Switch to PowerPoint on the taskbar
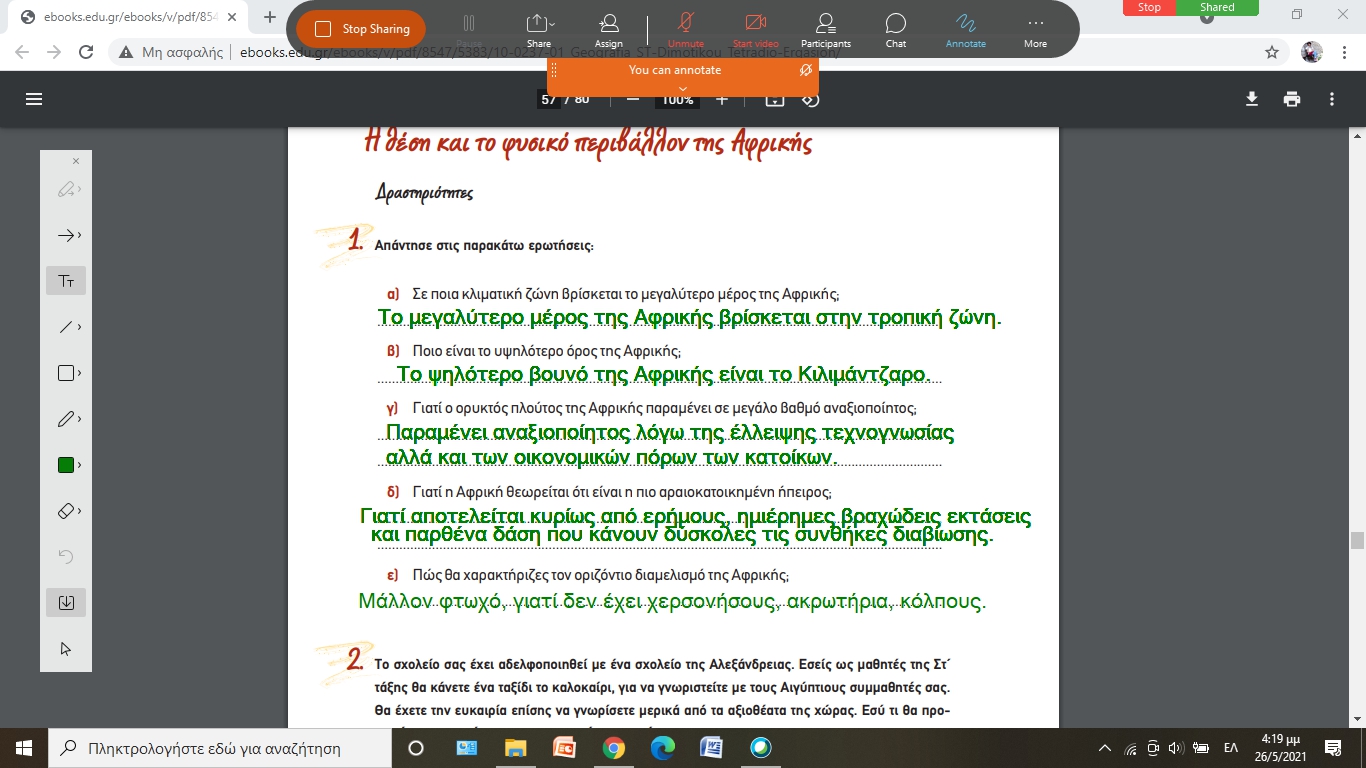 (564, 748)
